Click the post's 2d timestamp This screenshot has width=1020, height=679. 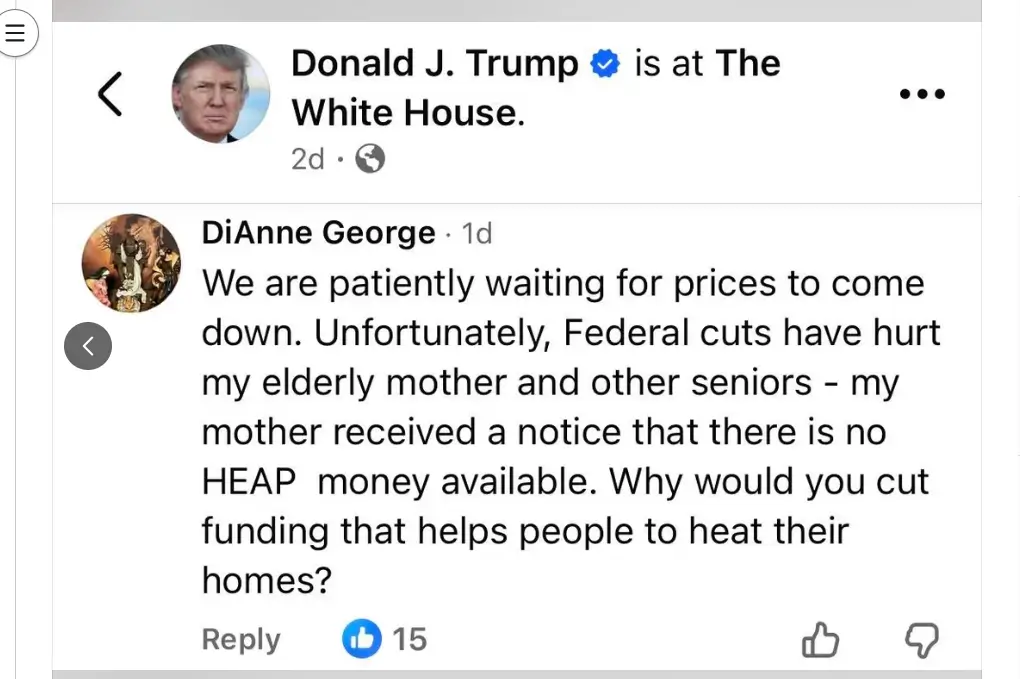point(307,159)
